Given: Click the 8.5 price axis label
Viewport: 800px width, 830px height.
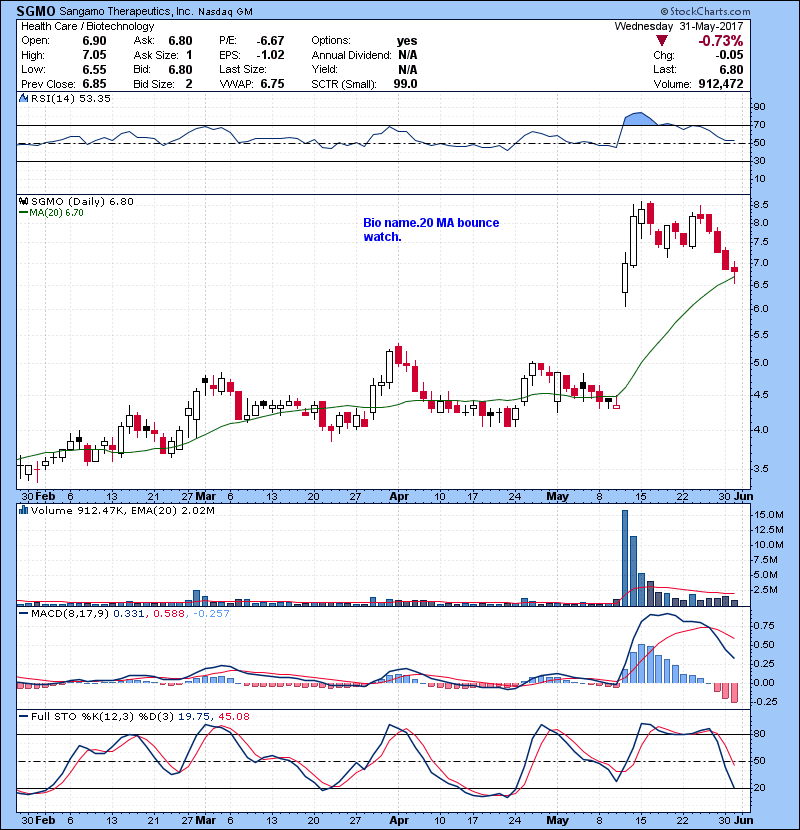Looking at the screenshot, I should [x=761, y=204].
